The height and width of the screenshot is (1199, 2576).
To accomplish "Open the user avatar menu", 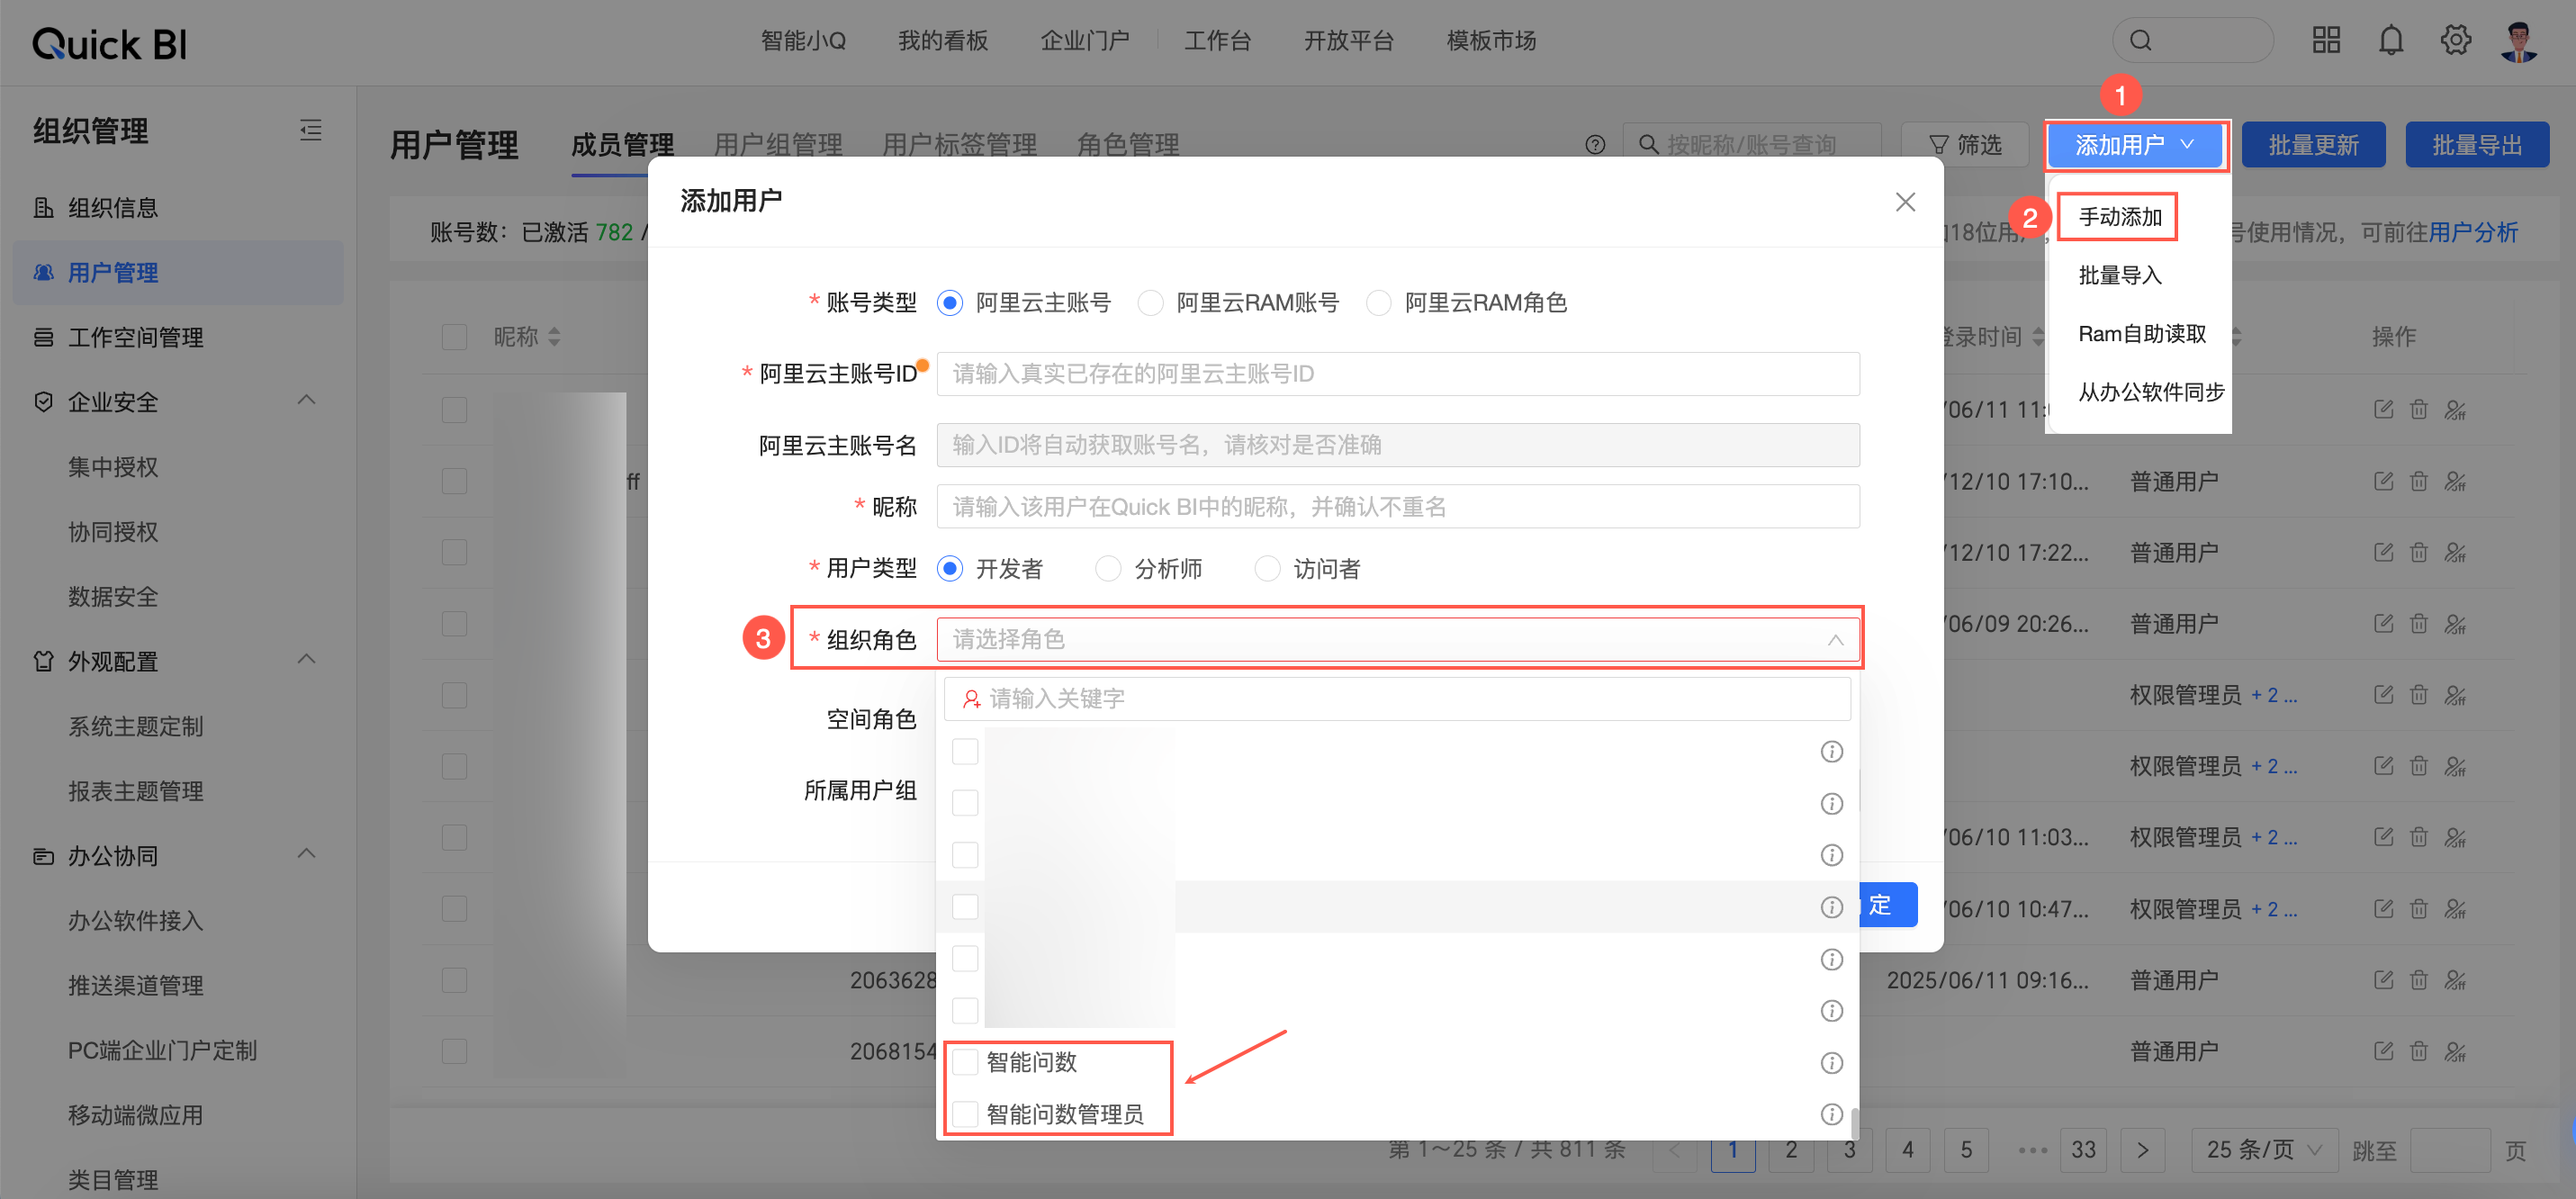I will click(x=2518, y=41).
